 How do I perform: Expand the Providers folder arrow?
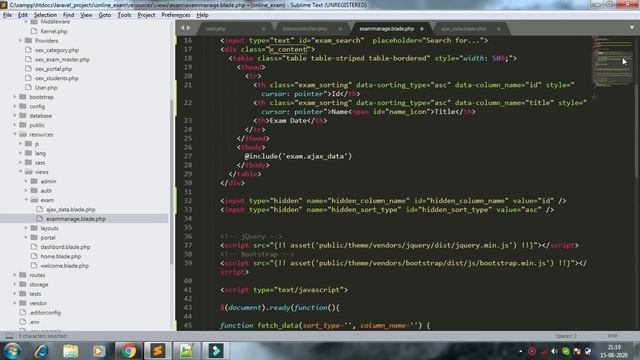[x=20, y=40]
